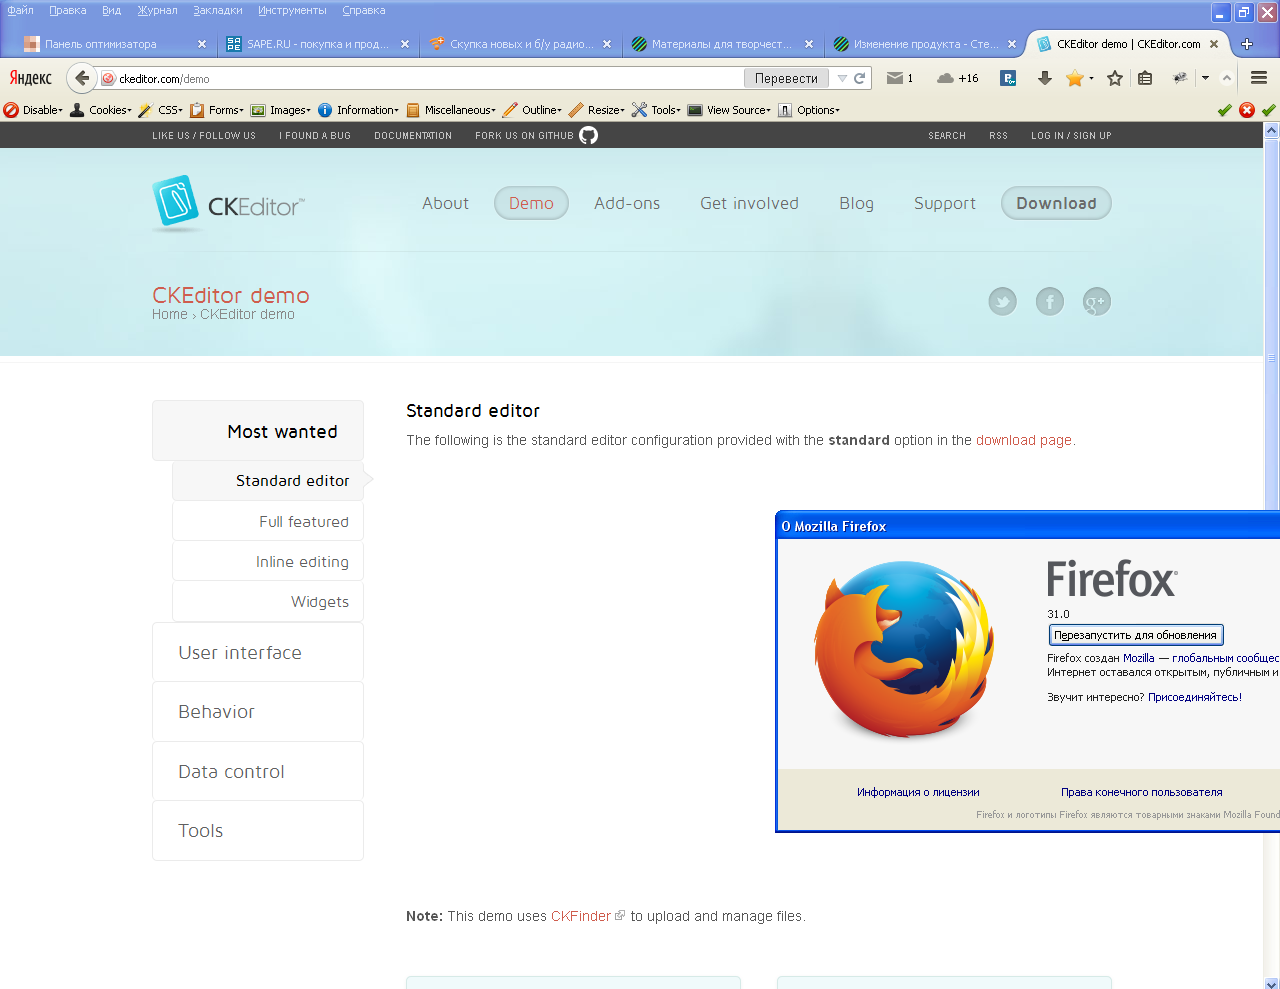Close the SAPE.RU tab

tap(405, 44)
